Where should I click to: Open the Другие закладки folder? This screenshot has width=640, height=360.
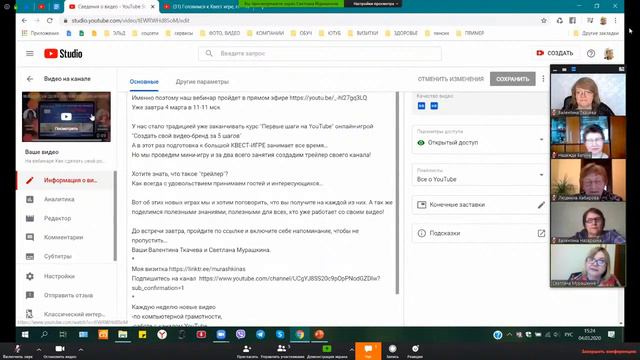(x=596, y=33)
